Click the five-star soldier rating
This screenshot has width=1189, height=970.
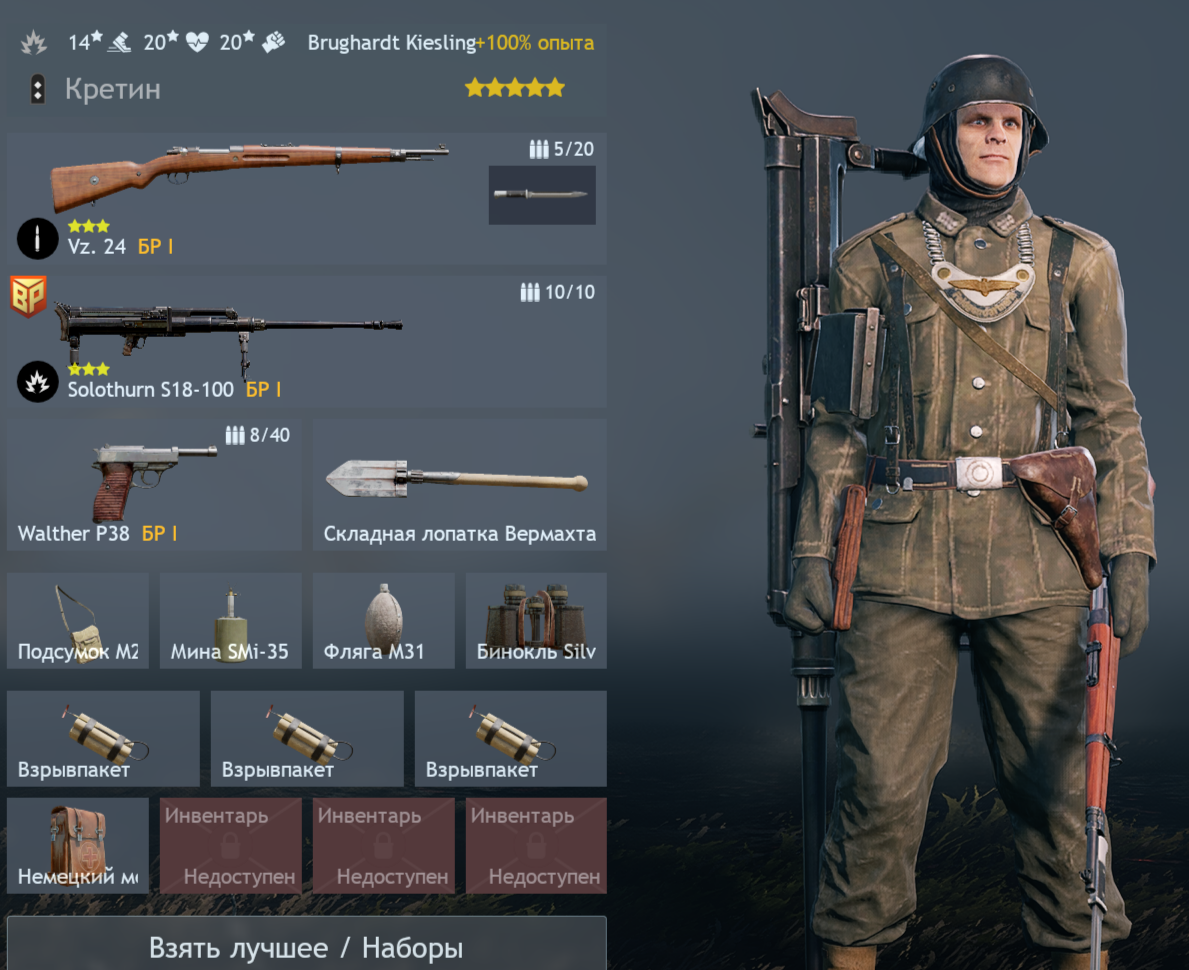pyautogui.click(x=515, y=88)
